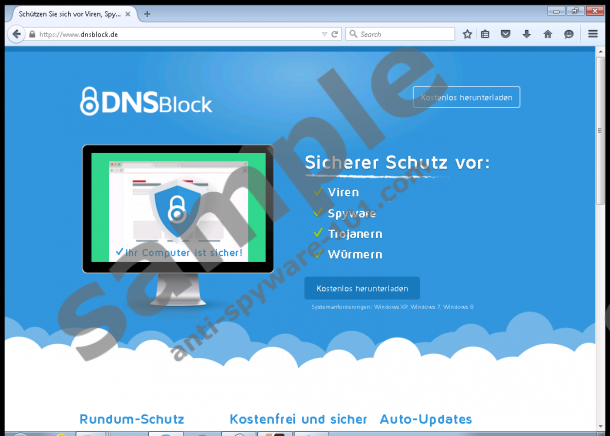Go to the Firefox home page icon
The width and height of the screenshot is (610, 436).
click(547, 34)
